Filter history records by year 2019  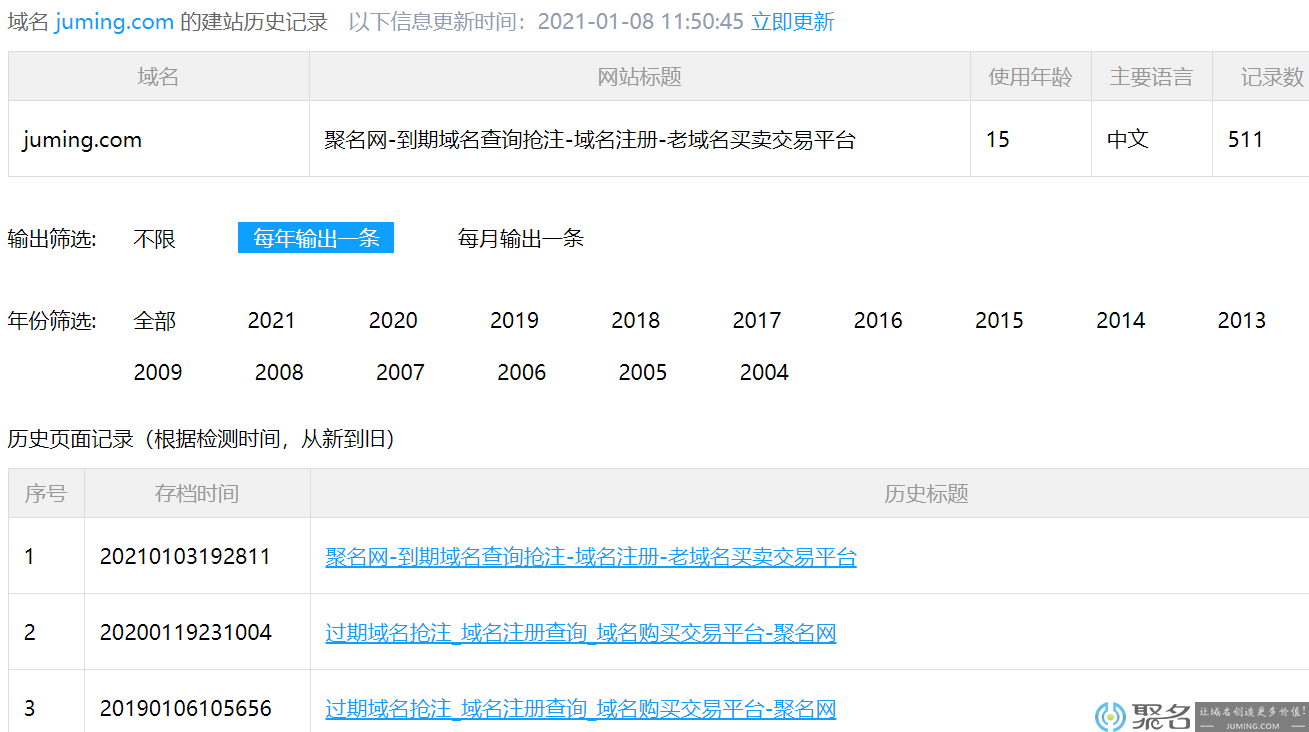click(x=514, y=320)
